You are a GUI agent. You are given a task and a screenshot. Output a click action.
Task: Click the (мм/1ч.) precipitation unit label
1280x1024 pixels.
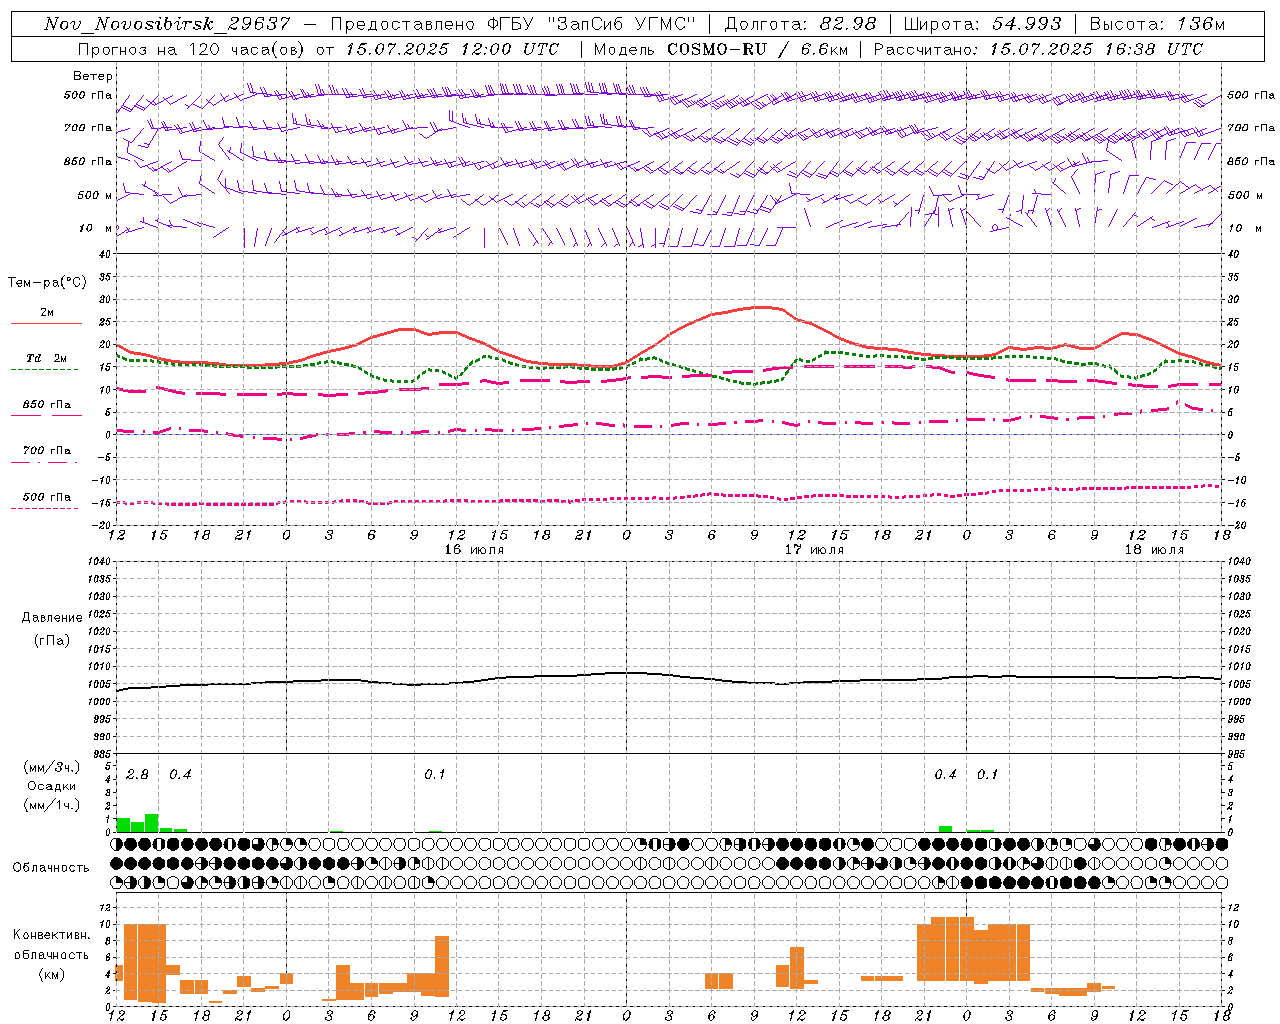click(x=52, y=805)
